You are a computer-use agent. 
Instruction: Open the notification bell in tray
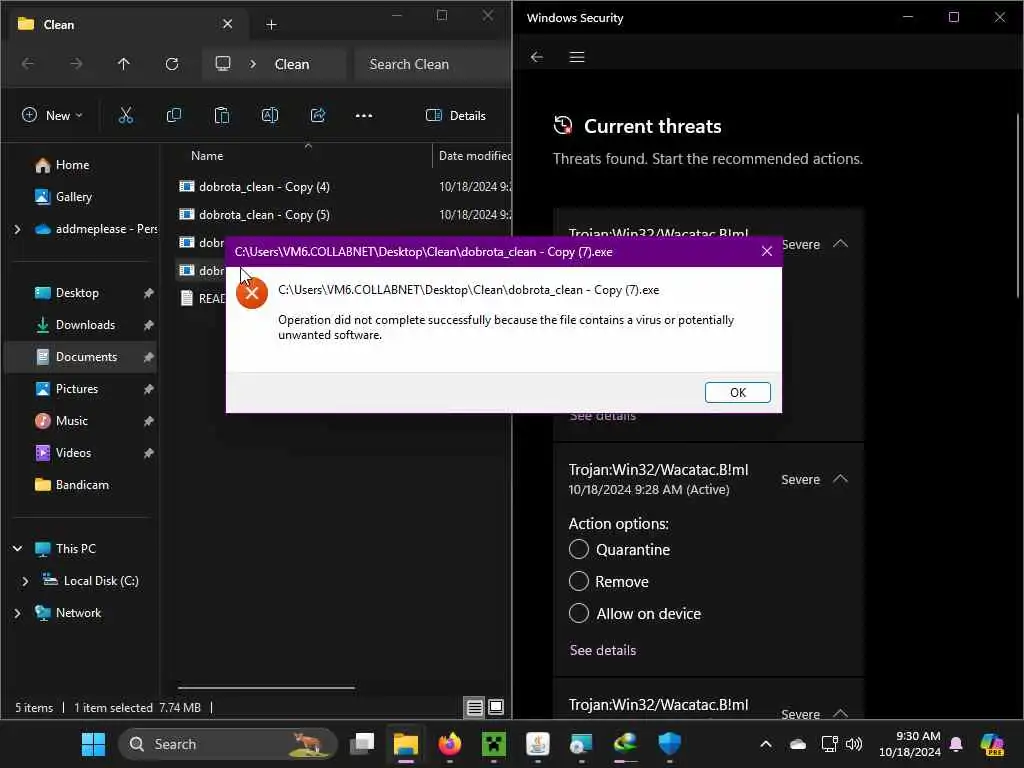(956, 744)
